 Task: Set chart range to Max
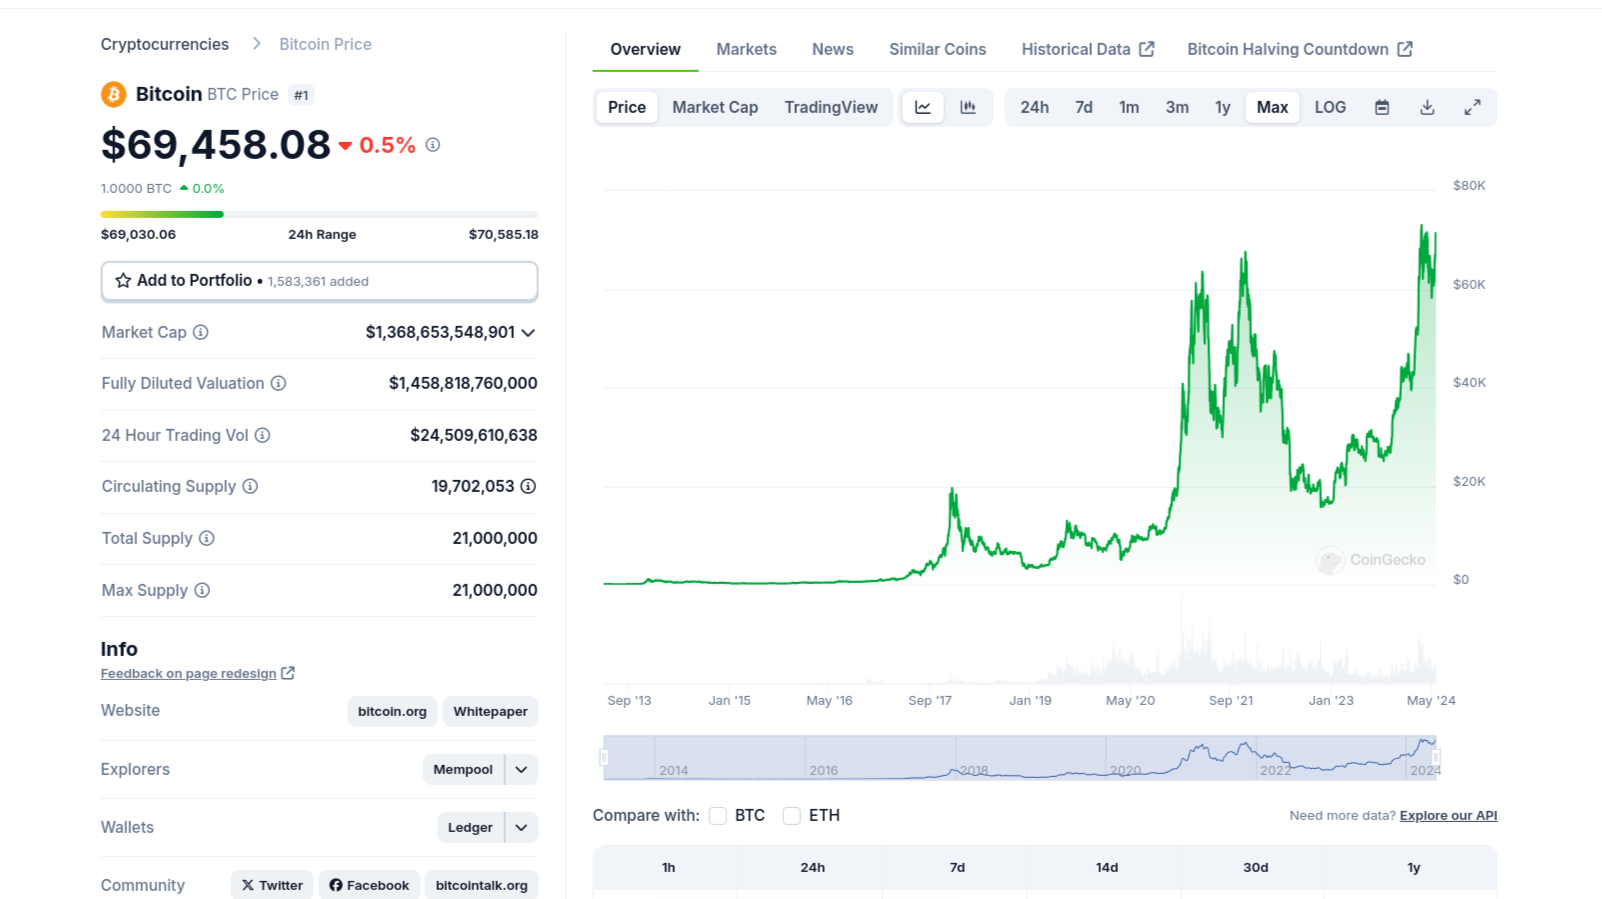[1272, 107]
